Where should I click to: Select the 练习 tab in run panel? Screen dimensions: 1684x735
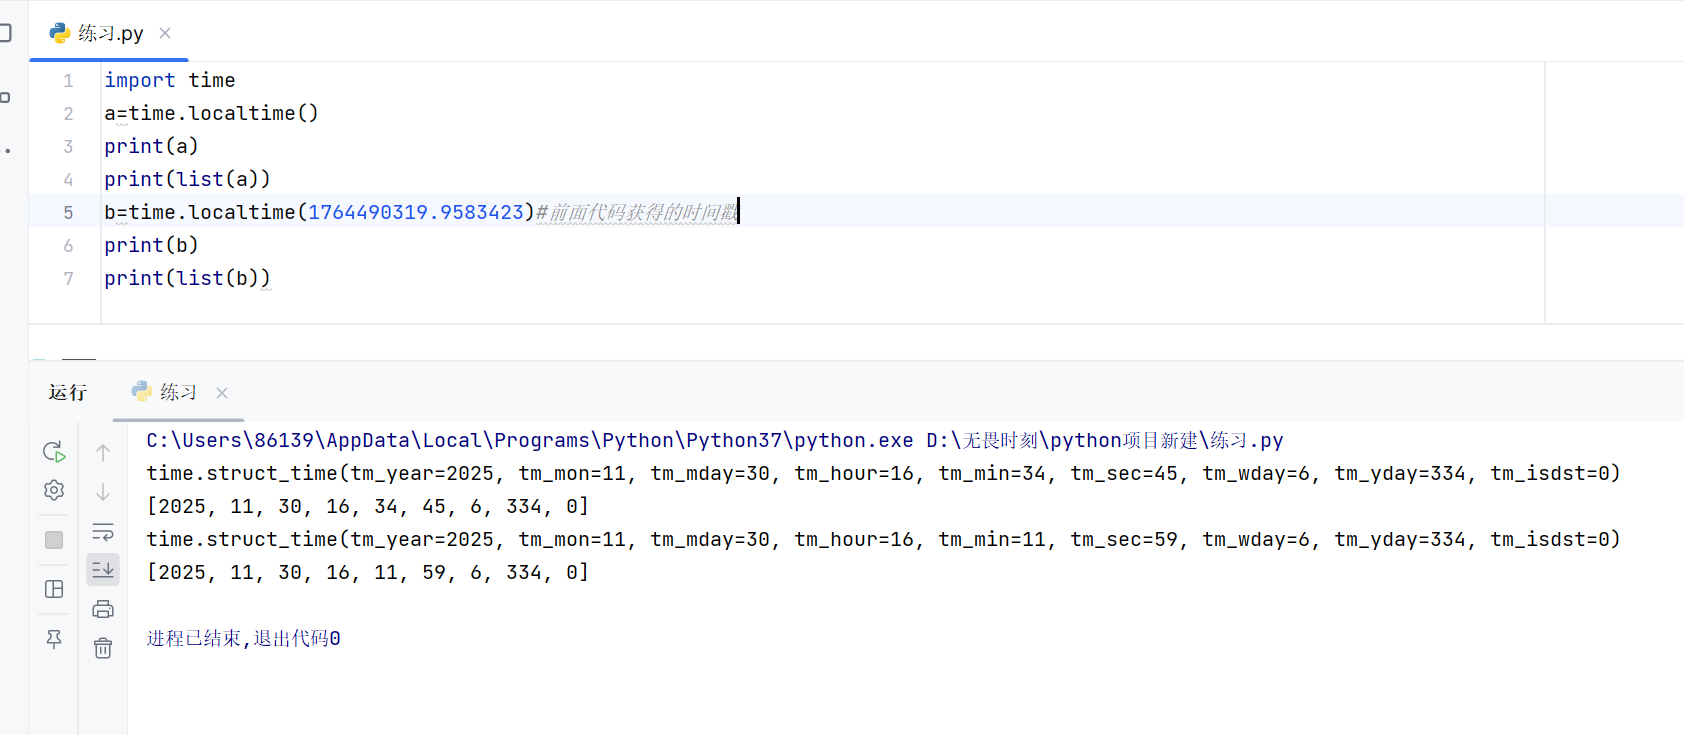click(x=178, y=392)
